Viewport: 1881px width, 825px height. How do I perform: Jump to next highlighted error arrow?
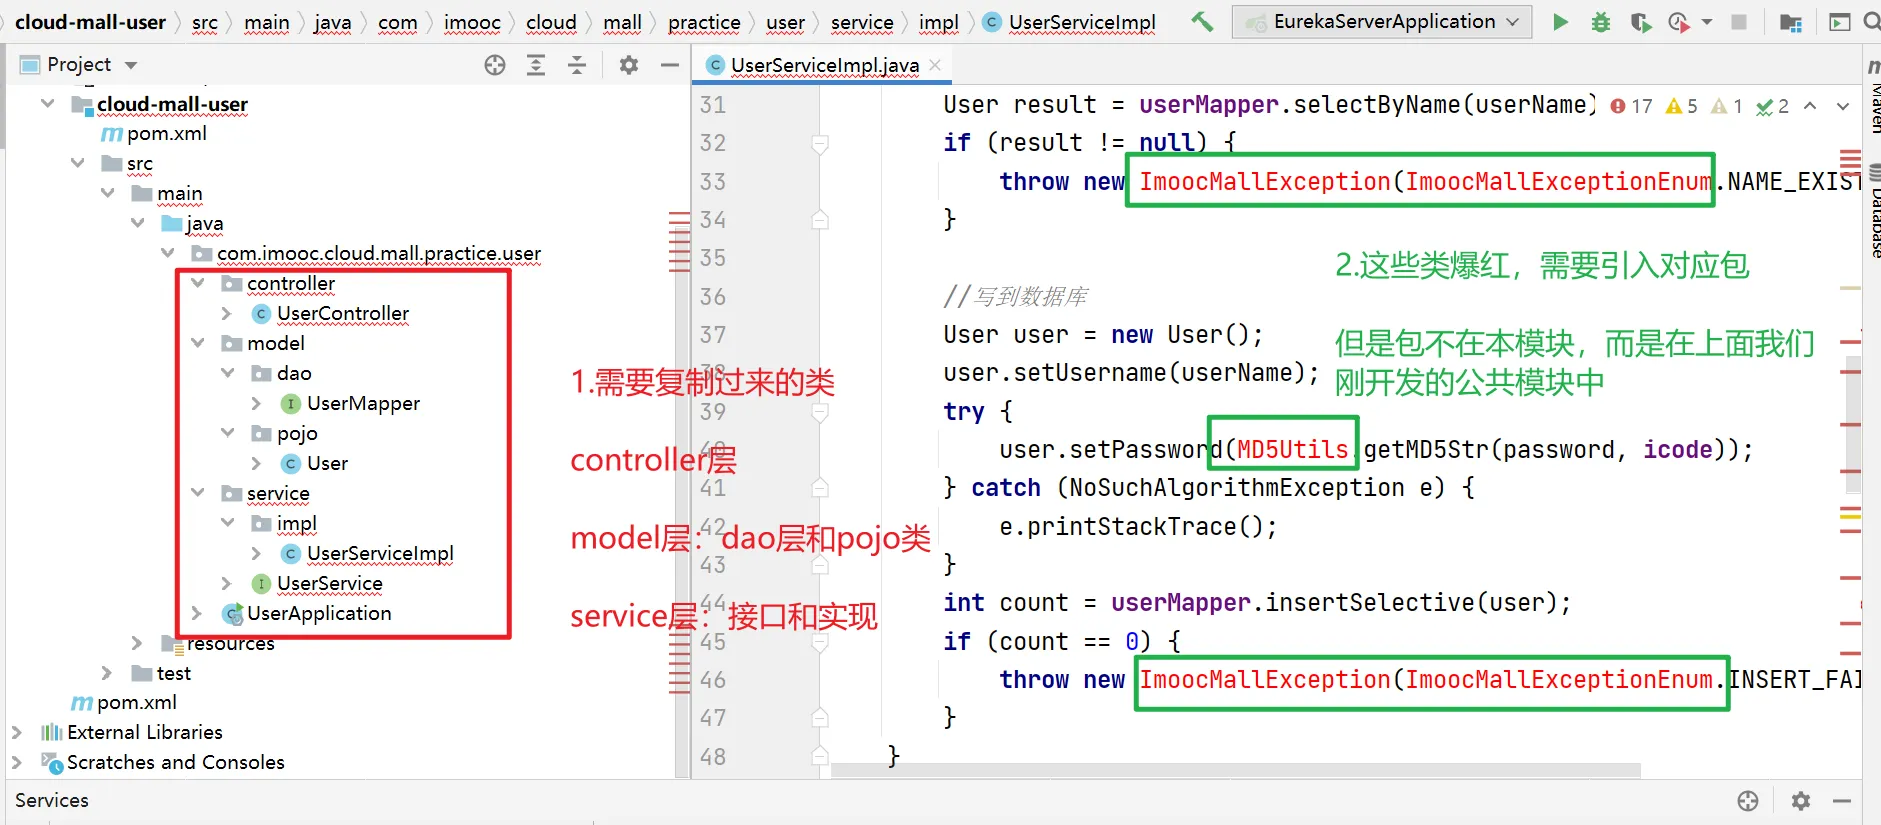(x=1843, y=106)
